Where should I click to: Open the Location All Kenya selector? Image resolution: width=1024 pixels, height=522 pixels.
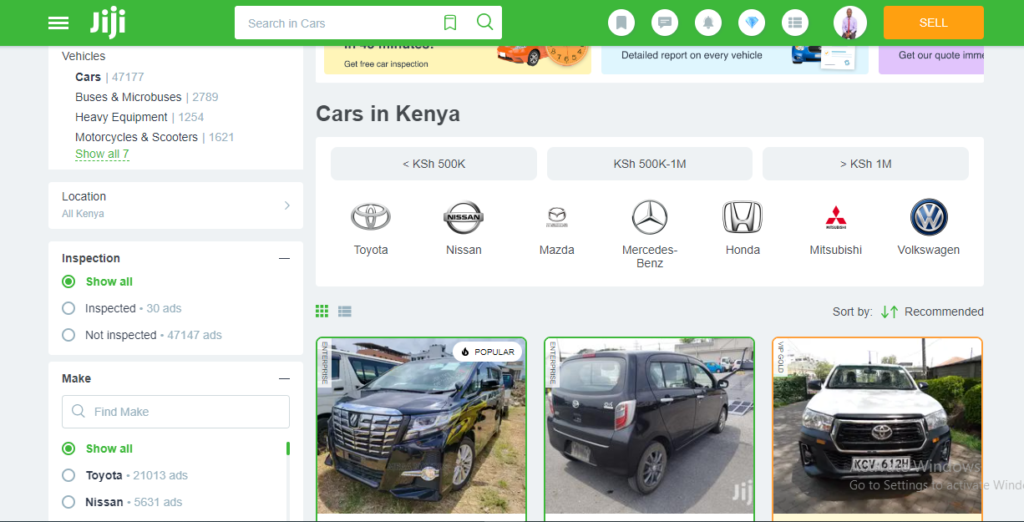(x=176, y=205)
